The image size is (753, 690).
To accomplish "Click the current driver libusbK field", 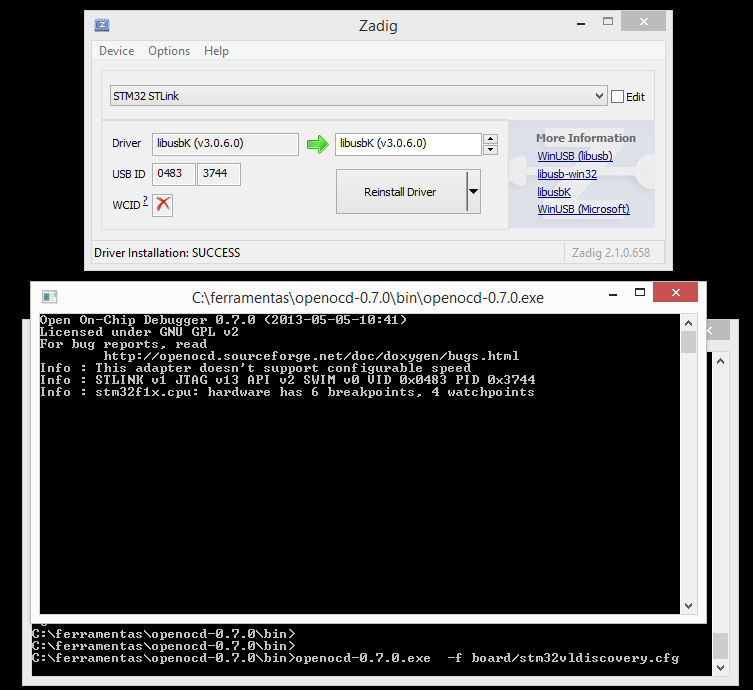I will tap(225, 144).
